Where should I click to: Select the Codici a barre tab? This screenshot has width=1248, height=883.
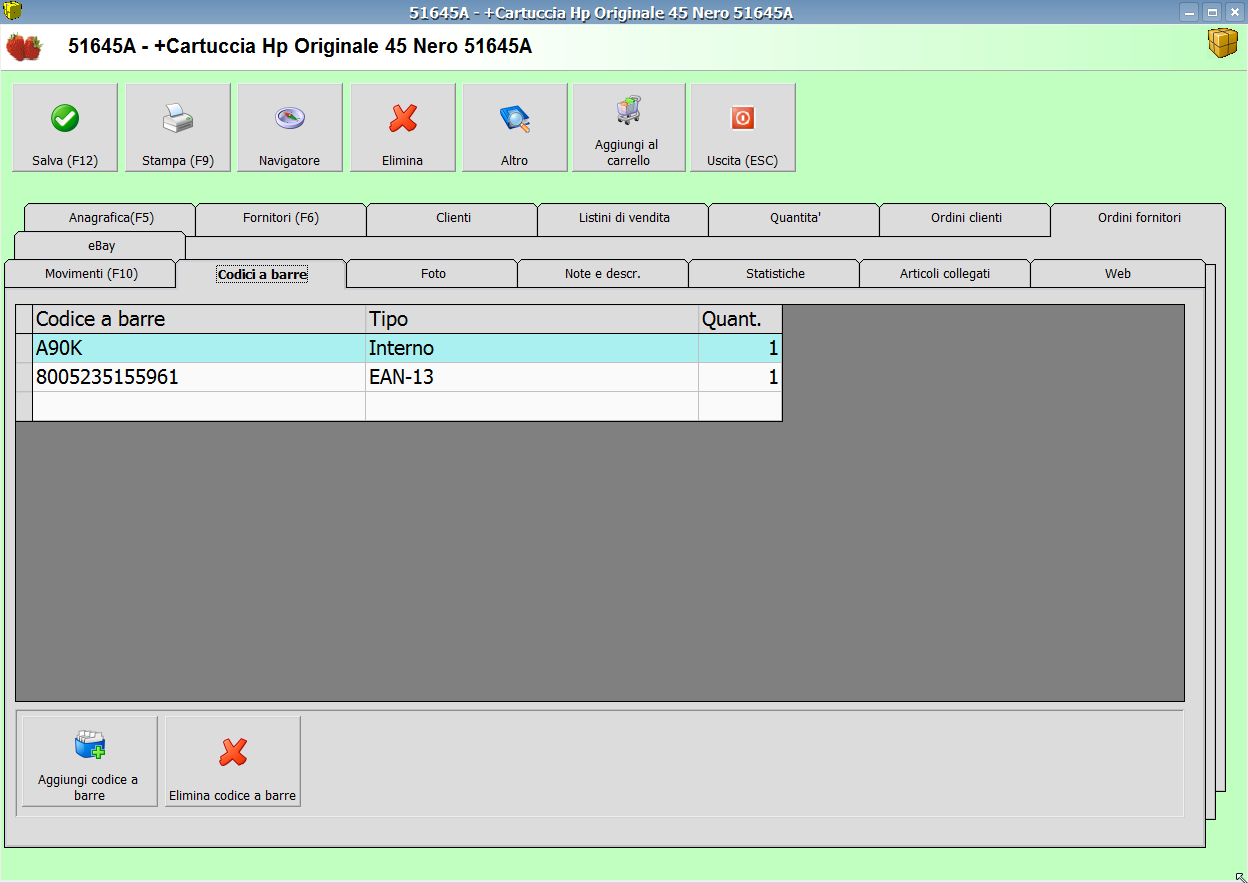click(x=262, y=274)
